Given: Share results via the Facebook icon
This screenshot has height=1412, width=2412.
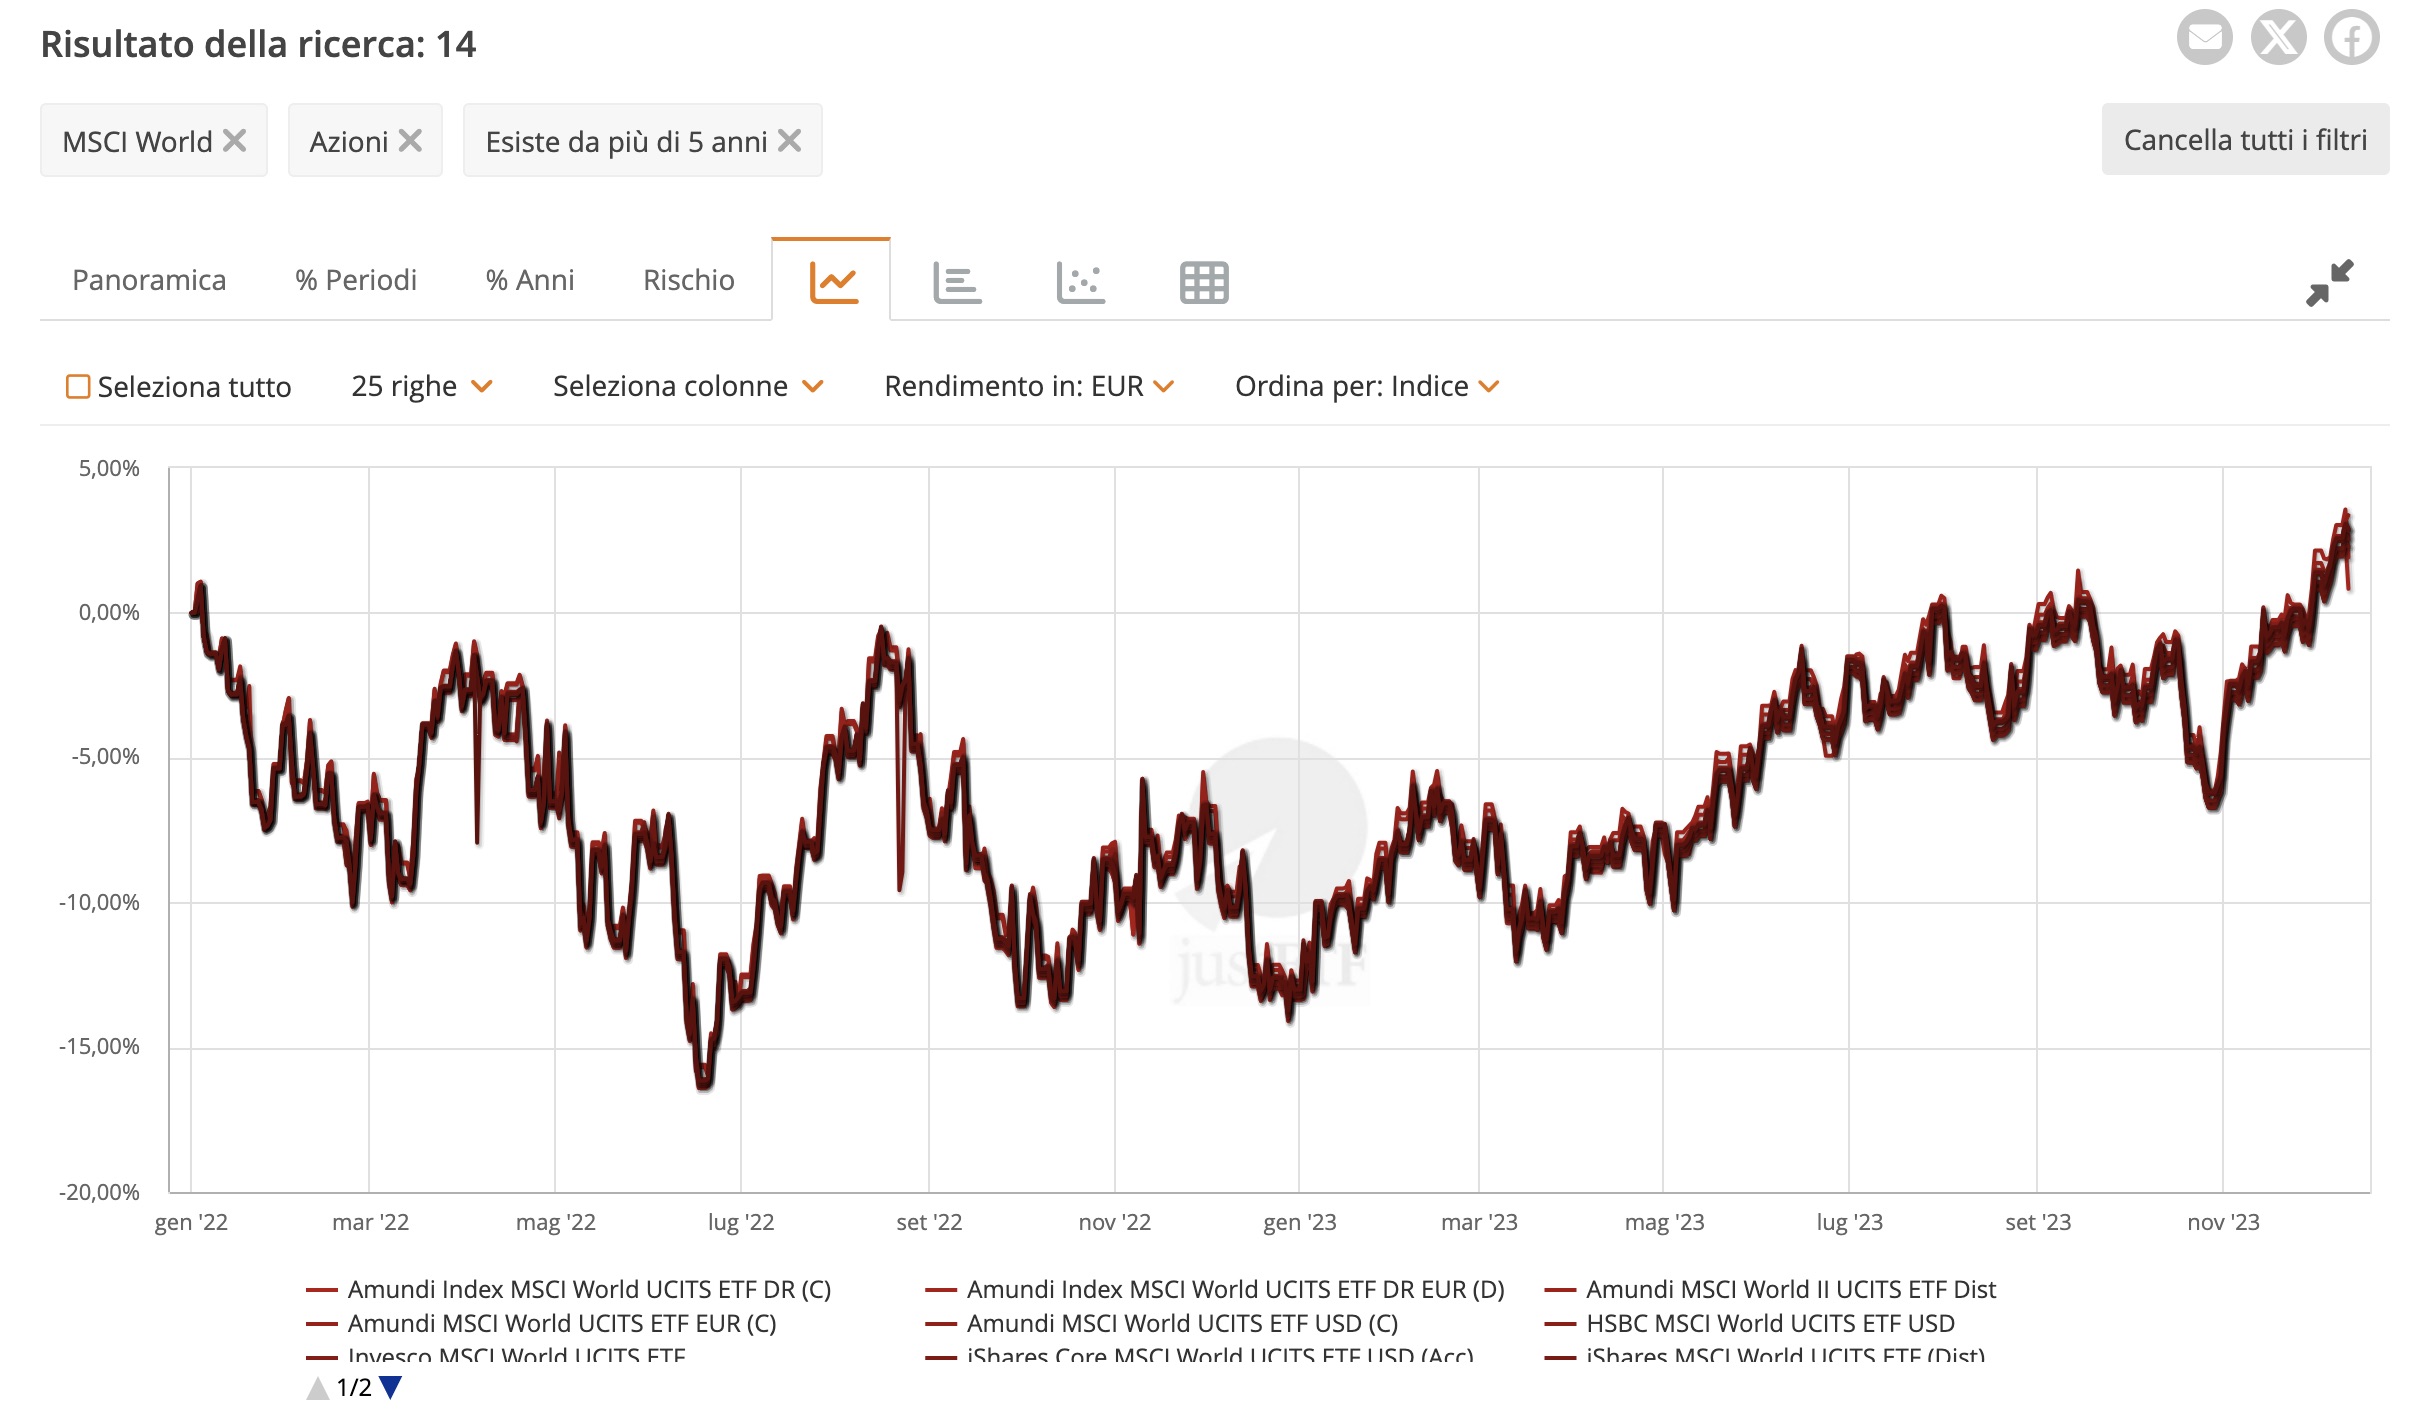Looking at the screenshot, I should [2355, 38].
